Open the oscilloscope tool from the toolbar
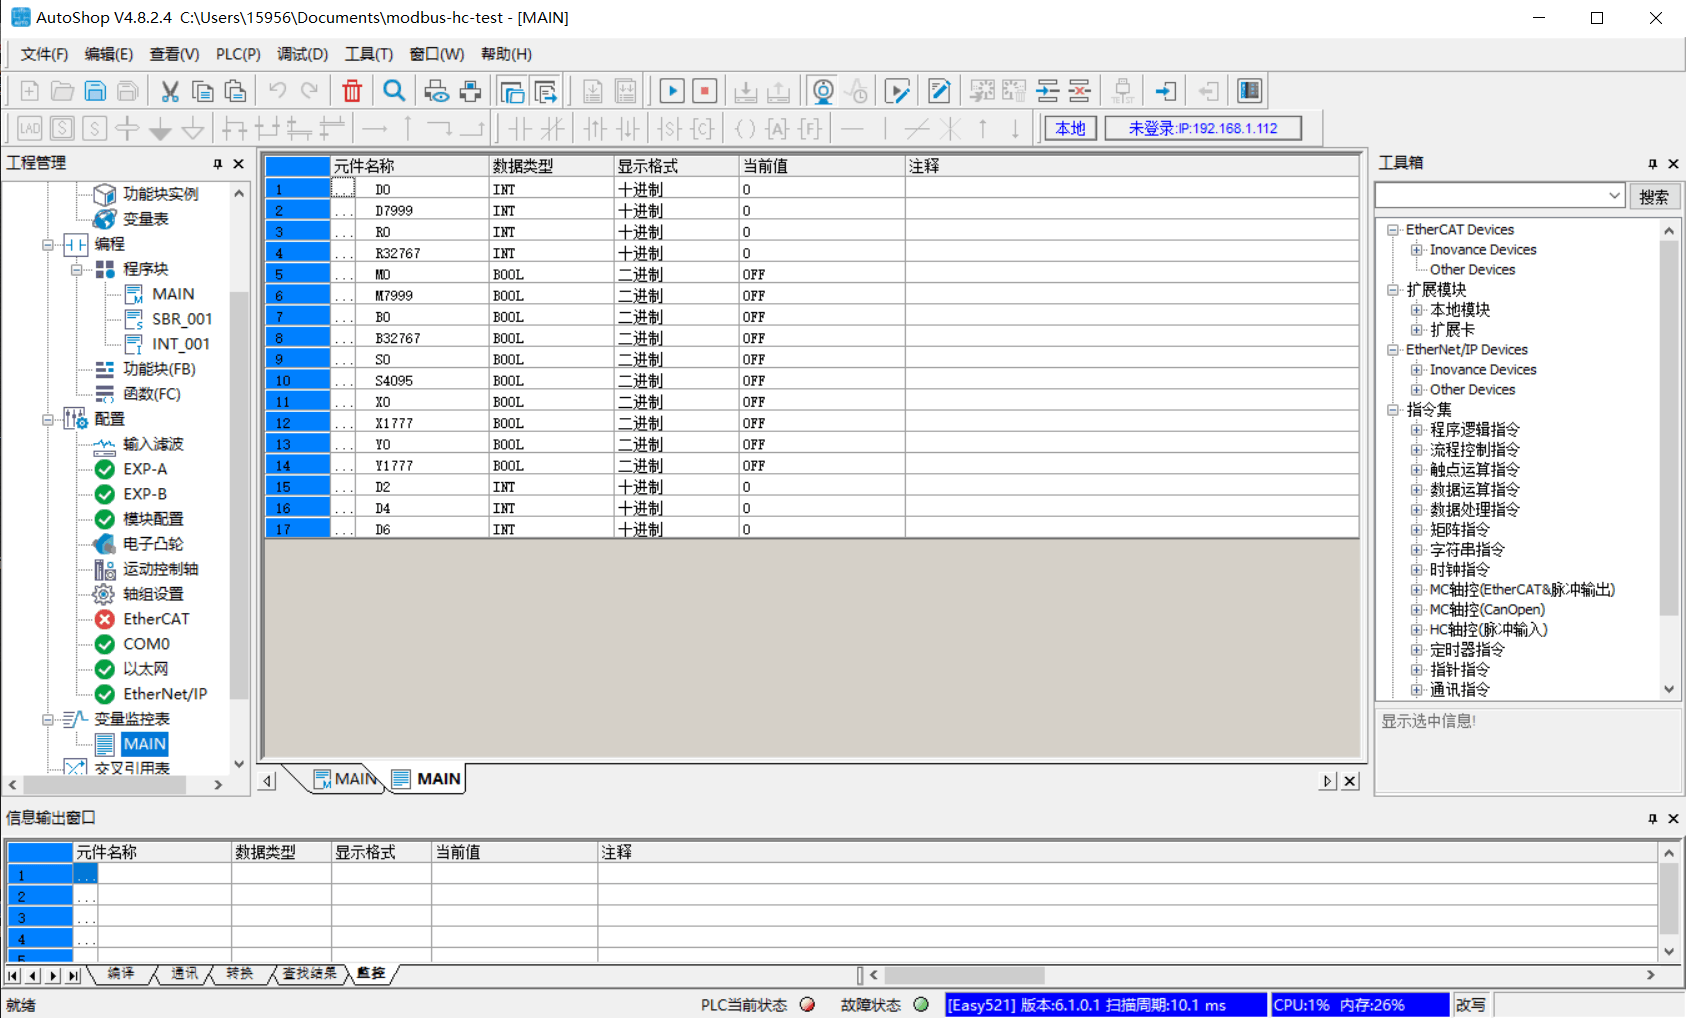 pyautogui.click(x=858, y=91)
